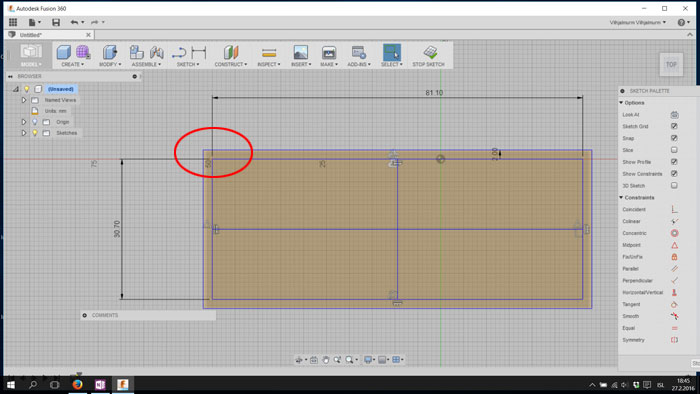Viewport: 700px width, 394px height.
Task: Select the Create Form purple sculpt tool
Action: coord(83,52)
